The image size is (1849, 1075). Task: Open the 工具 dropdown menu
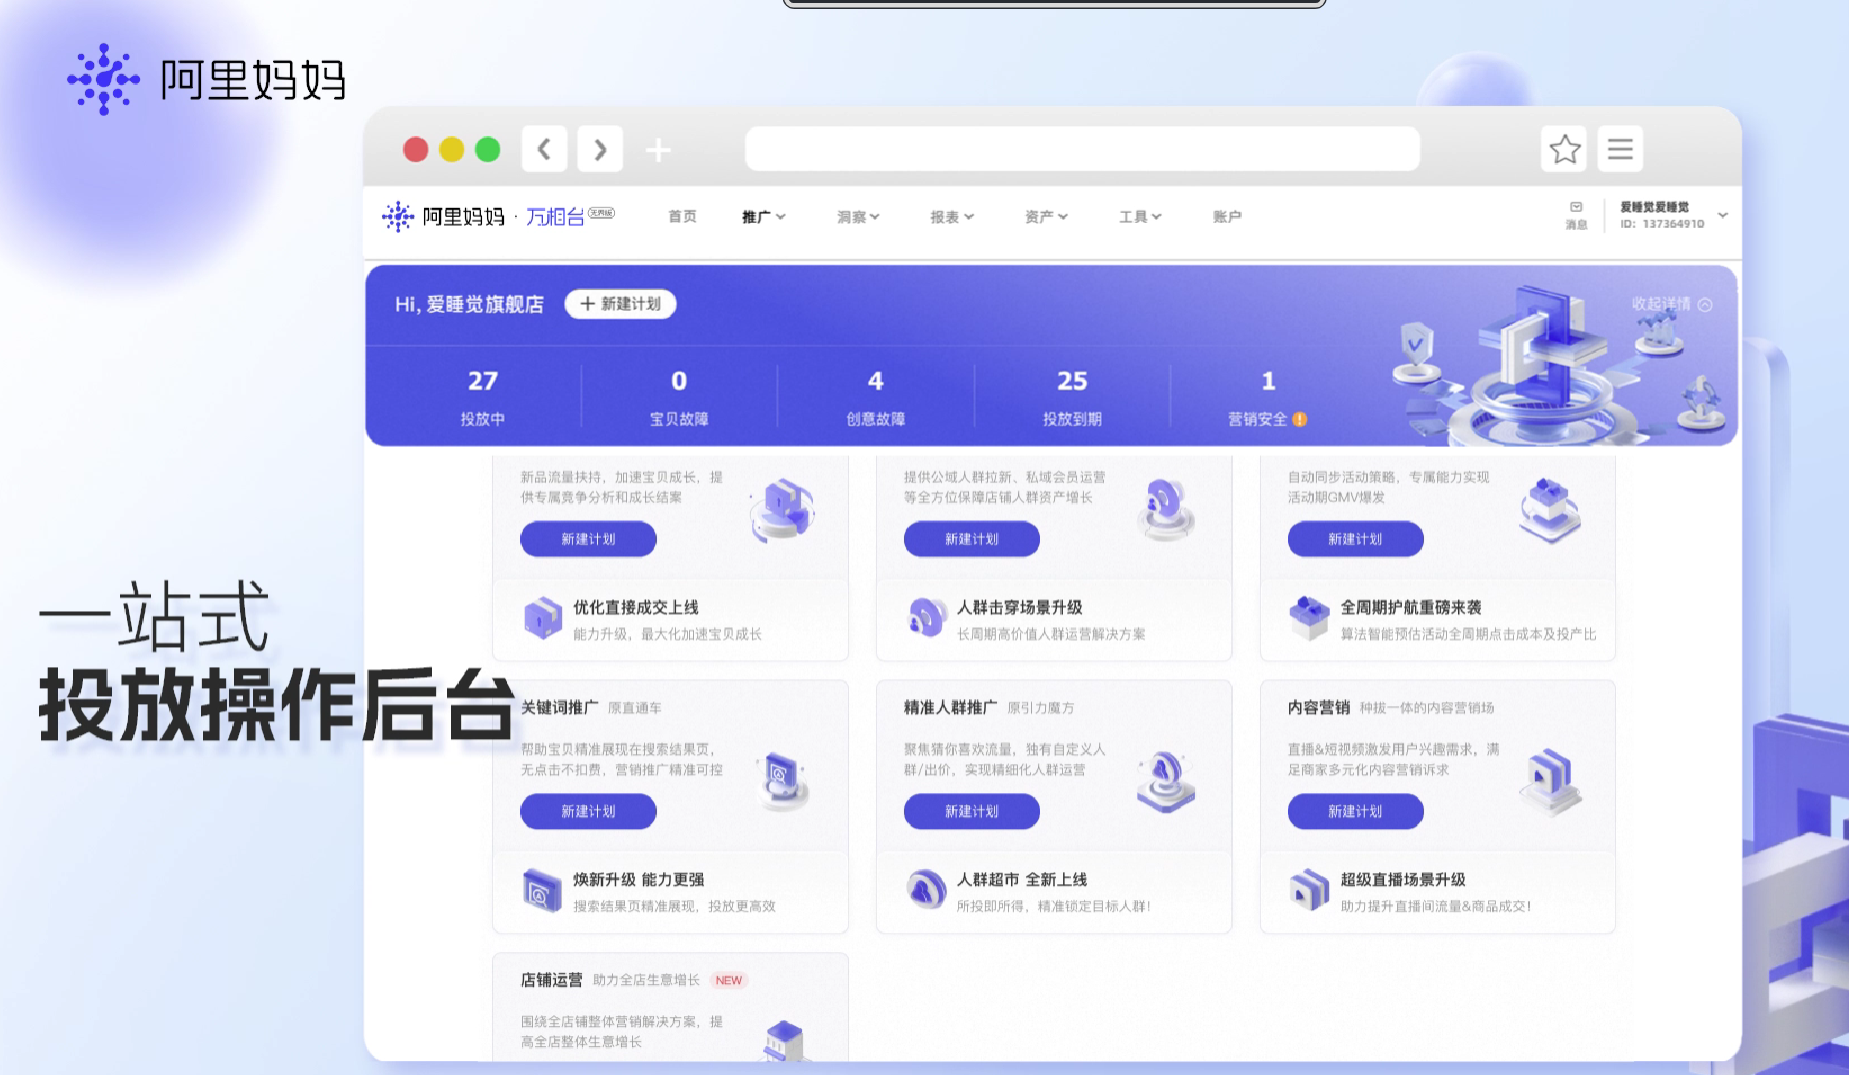pos(1140,216)
